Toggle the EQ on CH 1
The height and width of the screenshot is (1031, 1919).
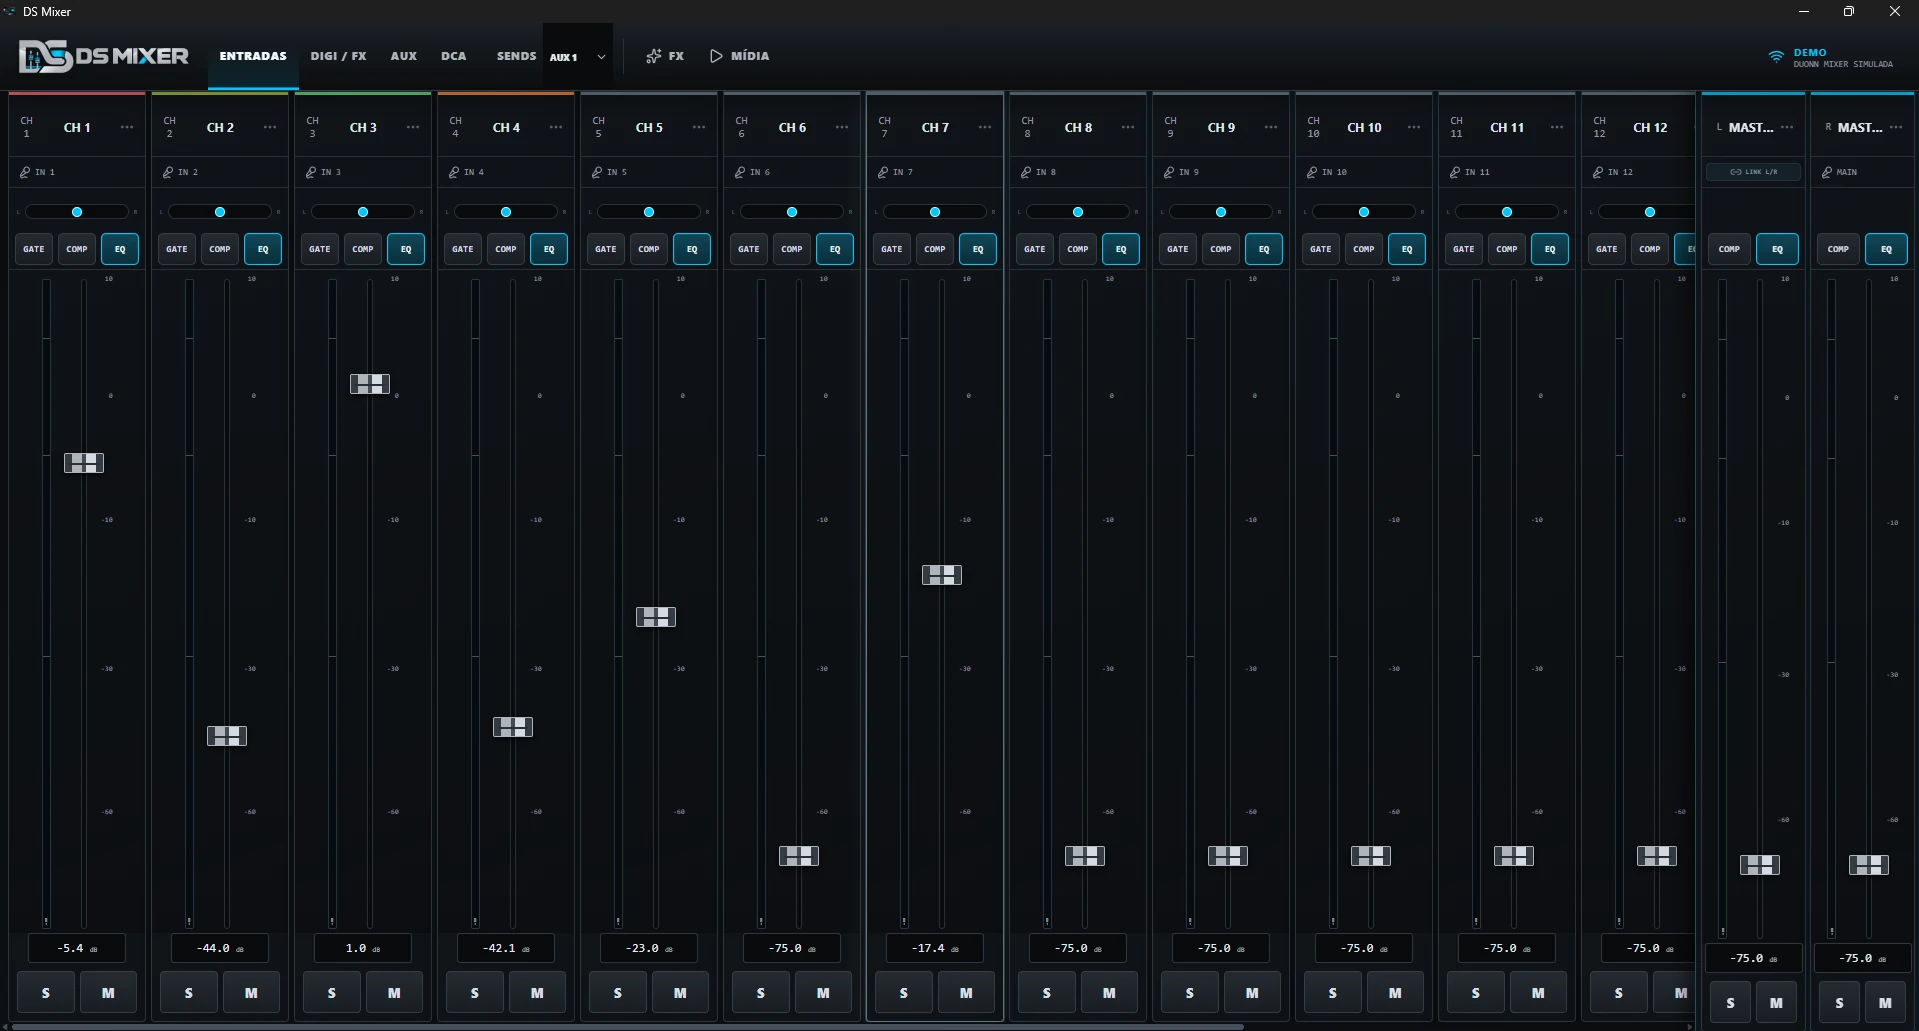pyautogui.click(x=120, y=249)
